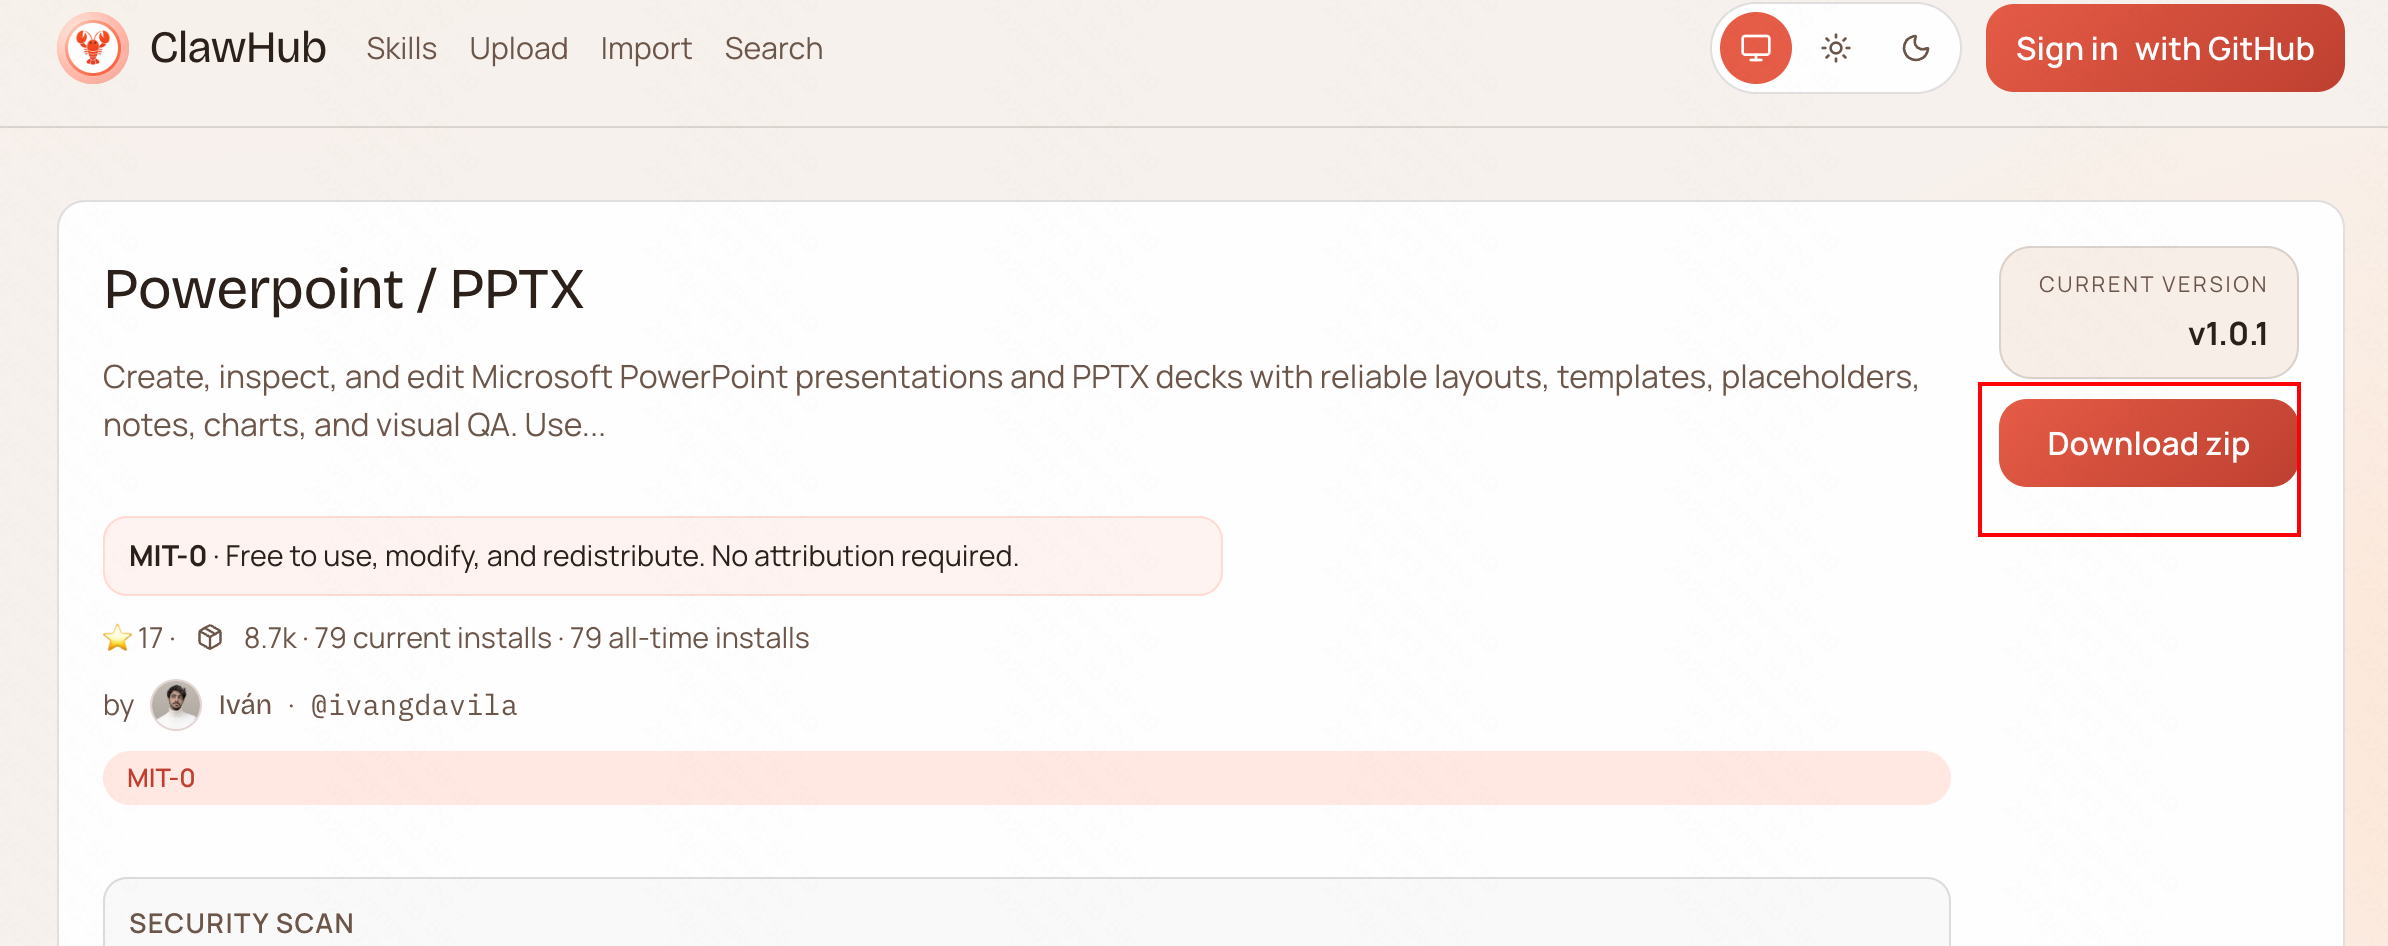Click the package downloads cube icon
This screenshot has height=946, width=2388.
click(x=210, y=637)
